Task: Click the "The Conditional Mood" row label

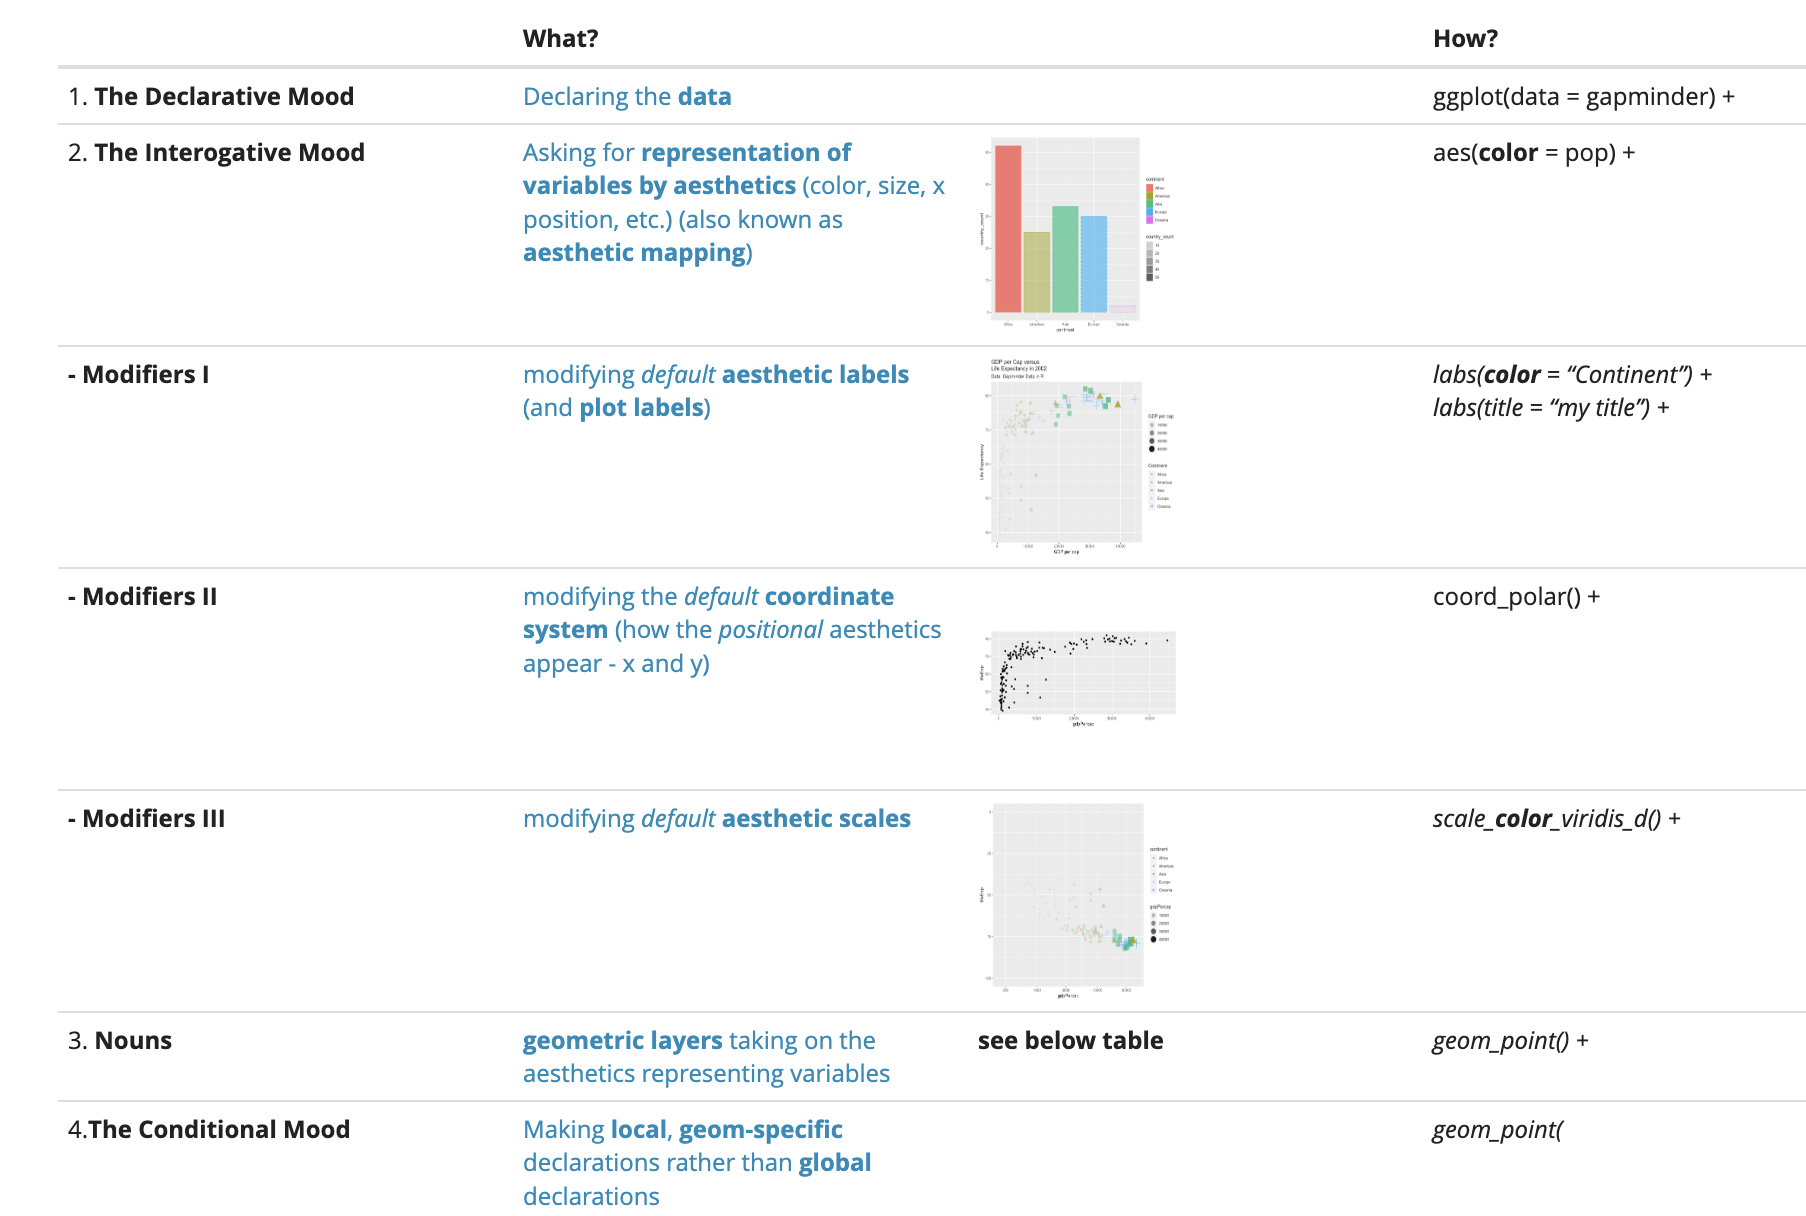Action: point(218,1130)
